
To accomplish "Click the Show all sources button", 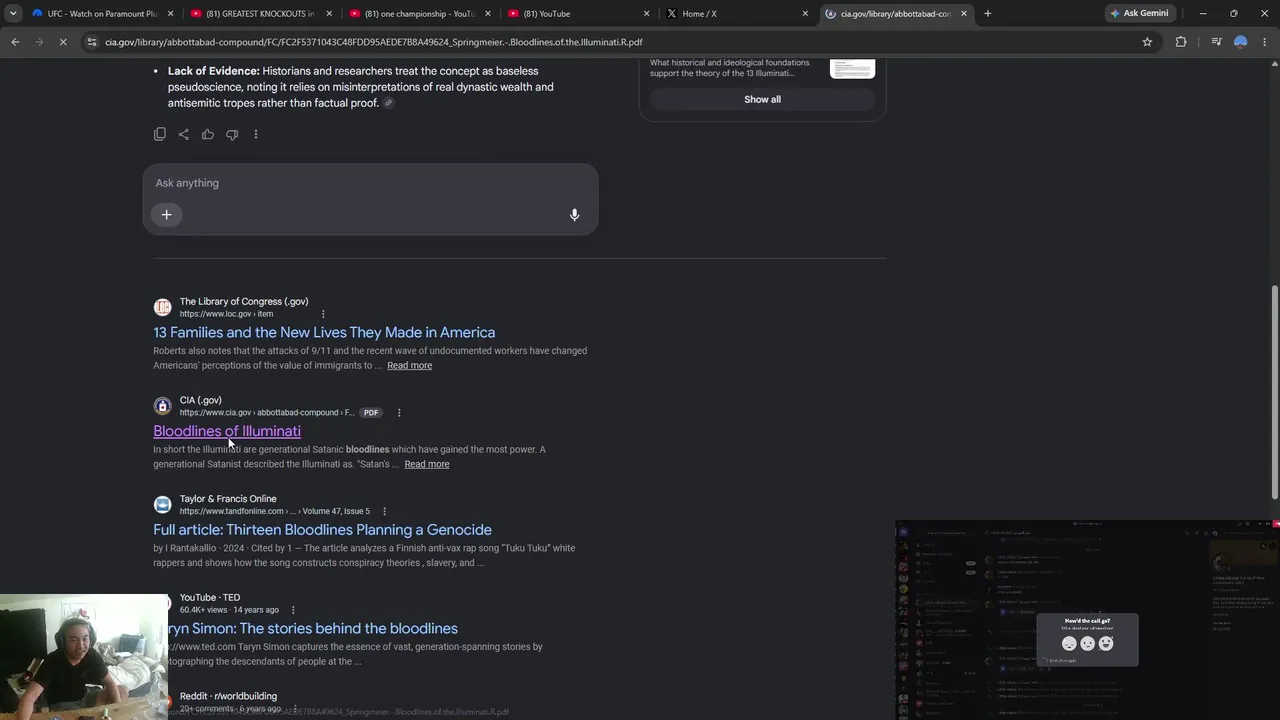I will click(x=762, y=99).
